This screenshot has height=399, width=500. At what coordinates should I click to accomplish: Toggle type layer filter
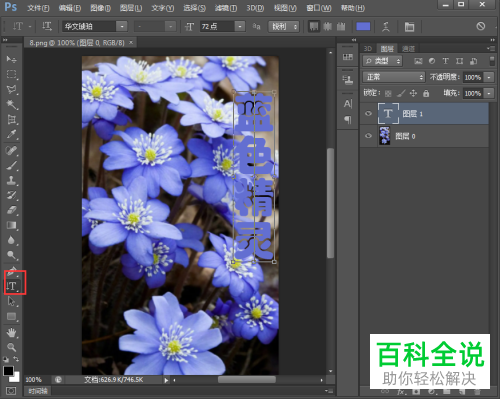coord(445,61)
